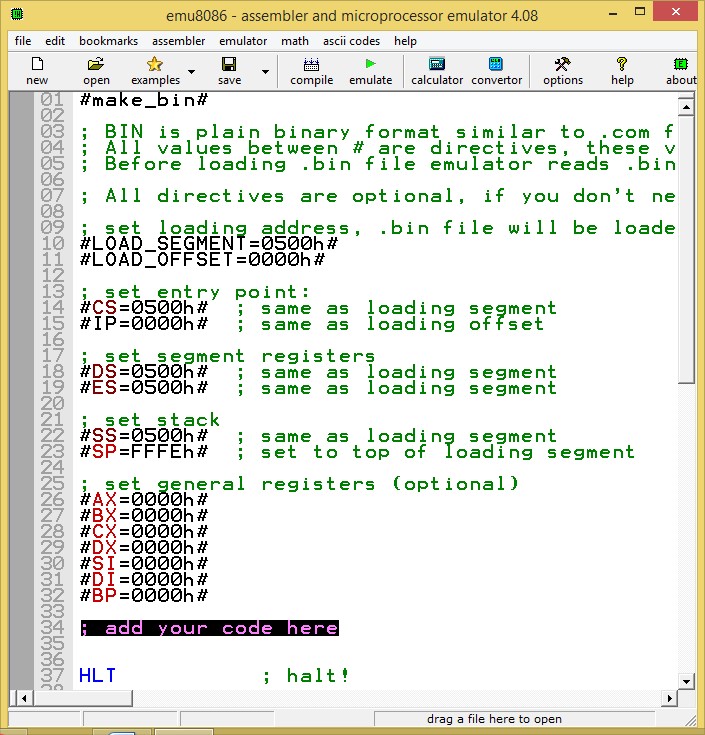
Task: Open the help menu
Action: point(405,41)
